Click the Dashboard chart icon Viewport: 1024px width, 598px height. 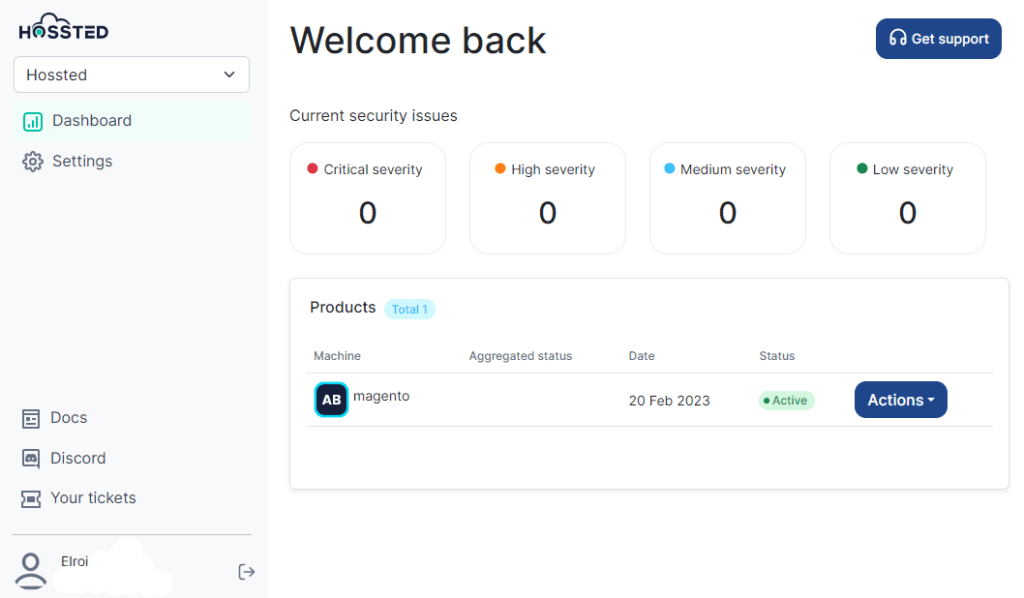pyautogui.click(x=33, y=121)
